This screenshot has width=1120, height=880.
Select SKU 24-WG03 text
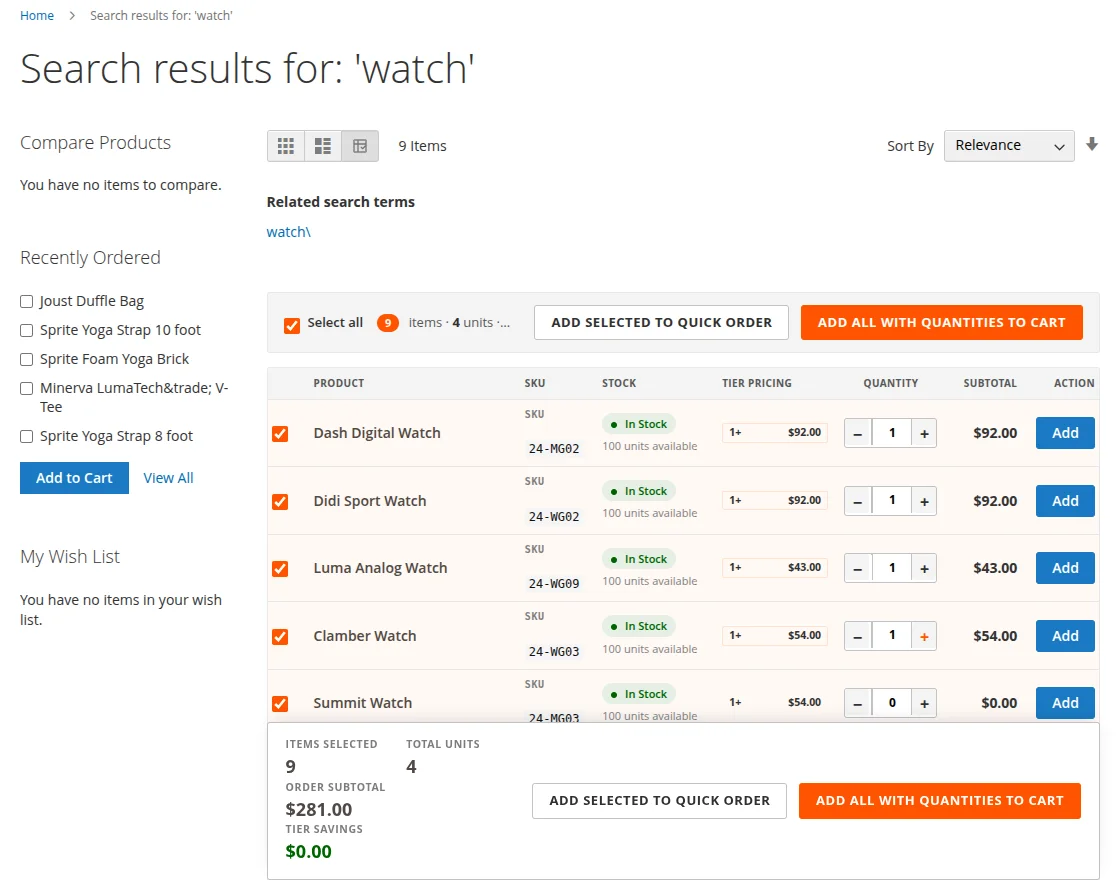point(554,651)
